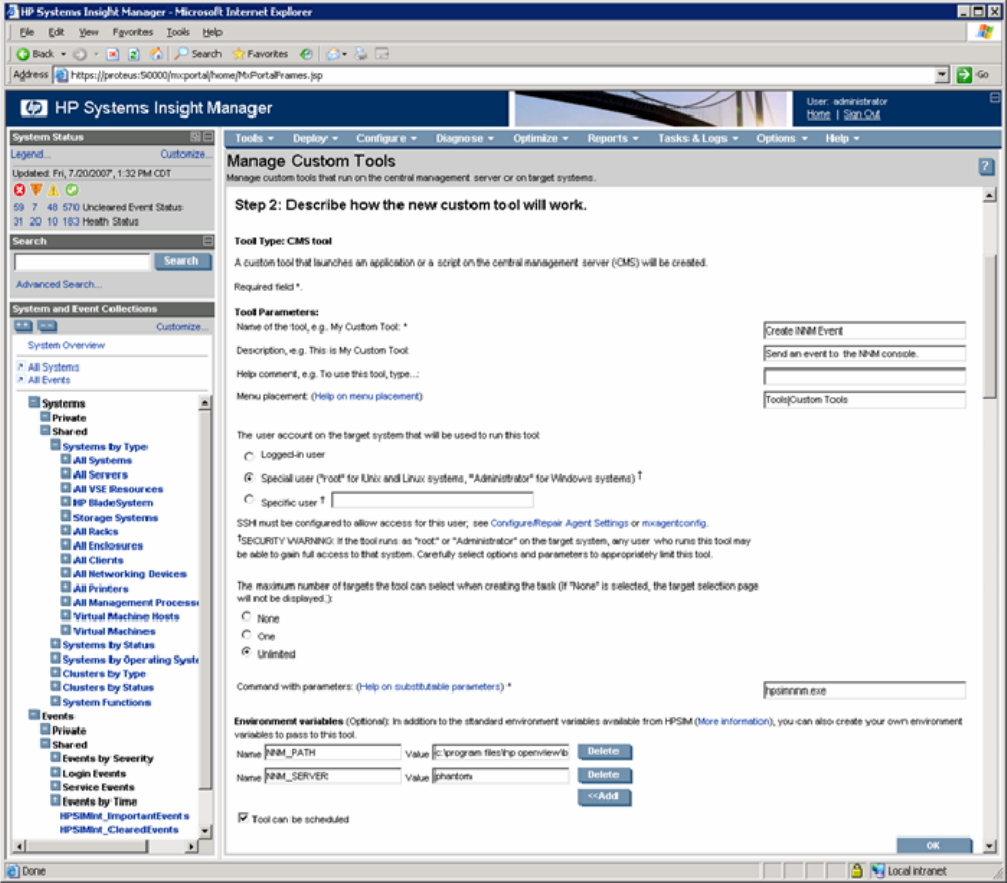Viewport: 1007px width, 883px height.
Task: Open the Reports dropdown menu
Action: 613,138
